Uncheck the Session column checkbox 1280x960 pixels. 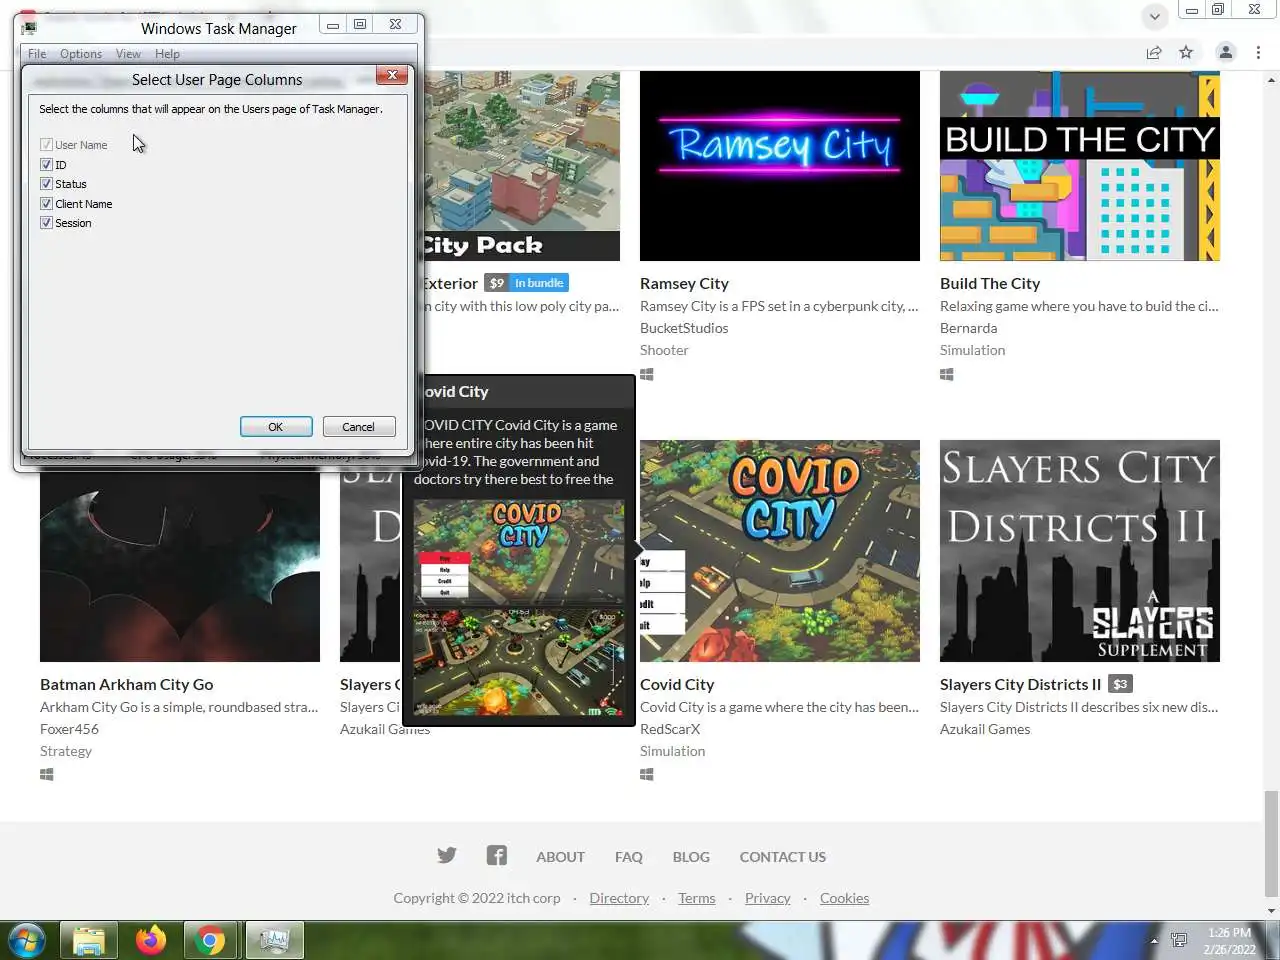pos(46,223)
